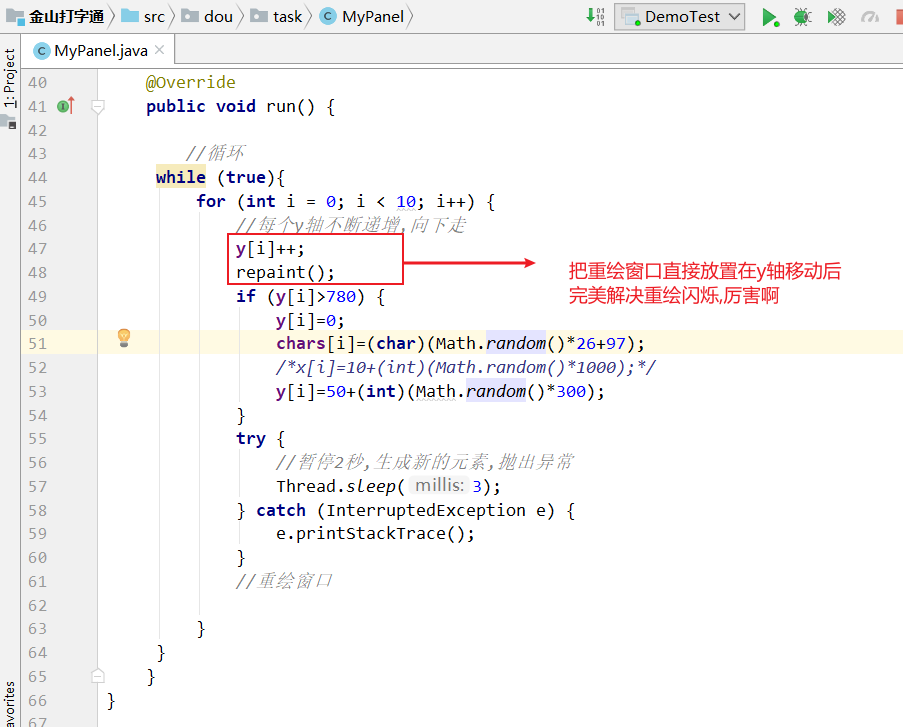Click the @Override annotation
This screenshot has width=903, height=727.
pyautogui.click(x=191, y=82)
